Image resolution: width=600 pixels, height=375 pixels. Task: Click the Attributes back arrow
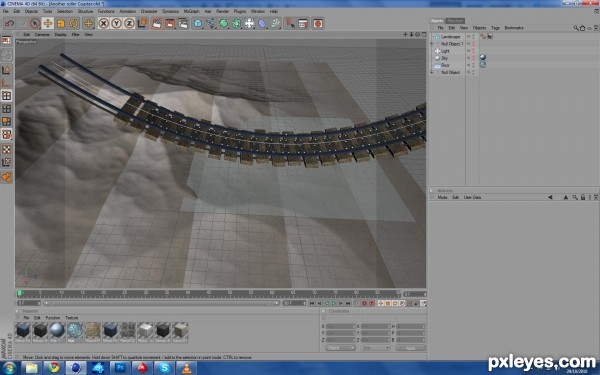(550, 197)
